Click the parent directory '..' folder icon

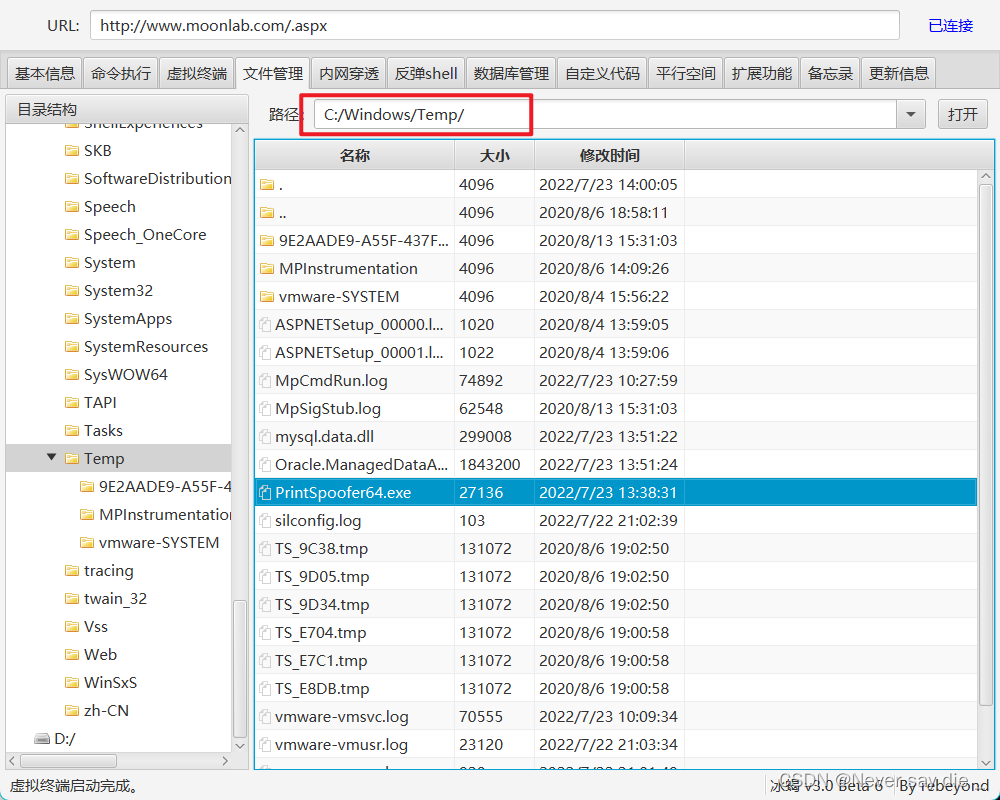267,212
